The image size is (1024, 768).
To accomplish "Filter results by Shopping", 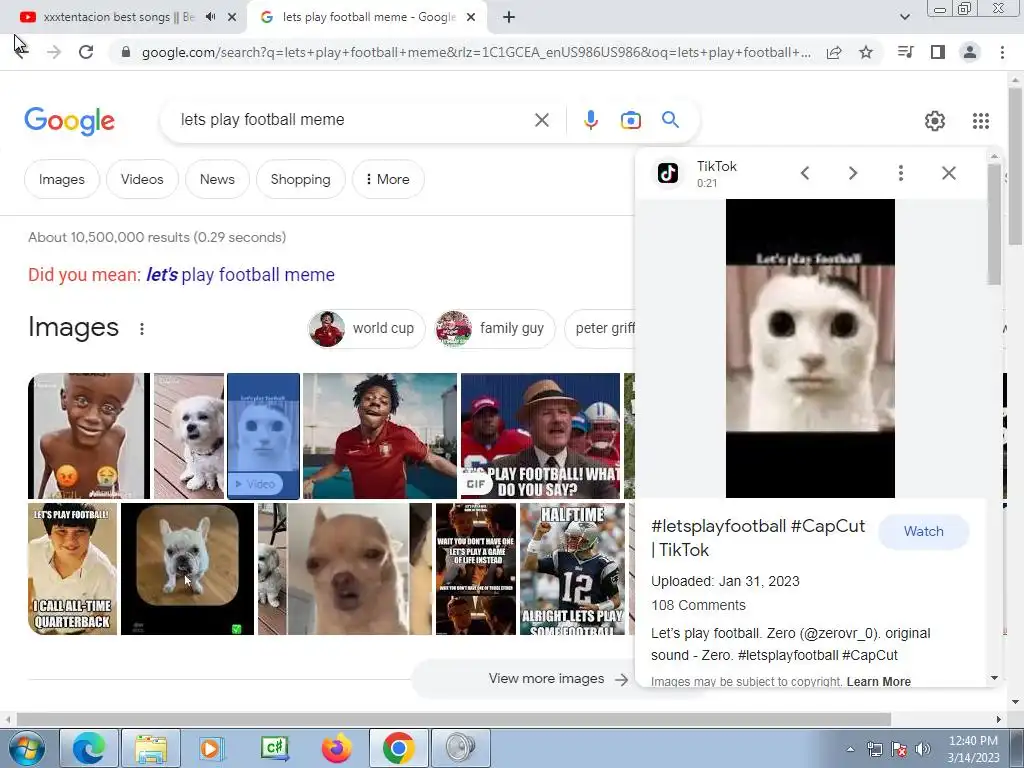I will point(300,179).
